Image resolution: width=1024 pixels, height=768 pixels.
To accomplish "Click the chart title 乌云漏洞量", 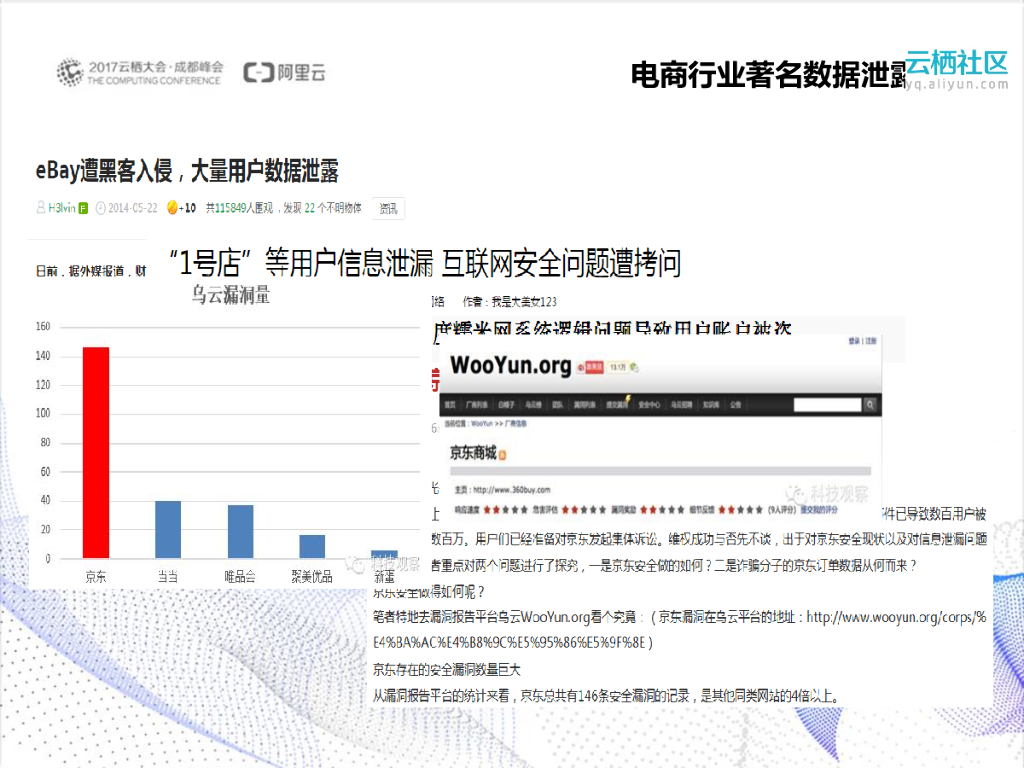I will click(231, 295).
